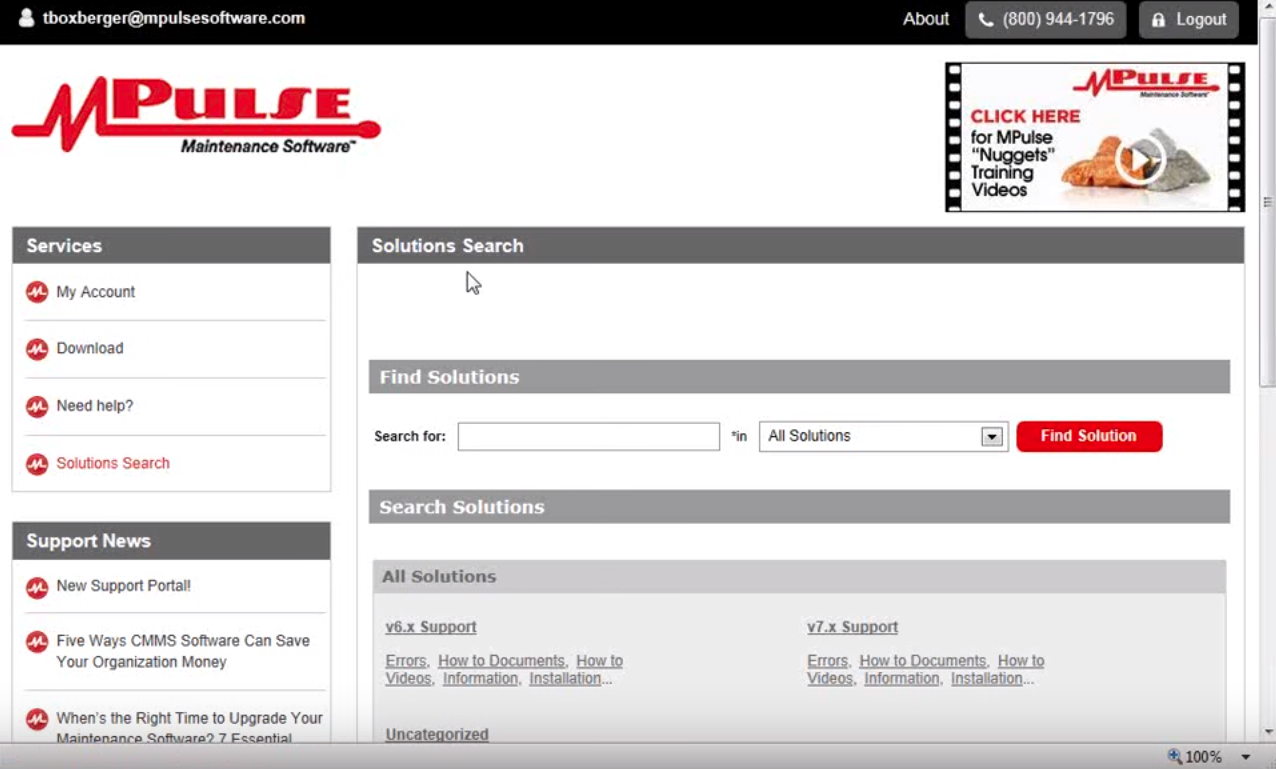Screen dimensions: 1276x769
Task: Click the red pulse icon next to Download
Action: pos(37,349)
